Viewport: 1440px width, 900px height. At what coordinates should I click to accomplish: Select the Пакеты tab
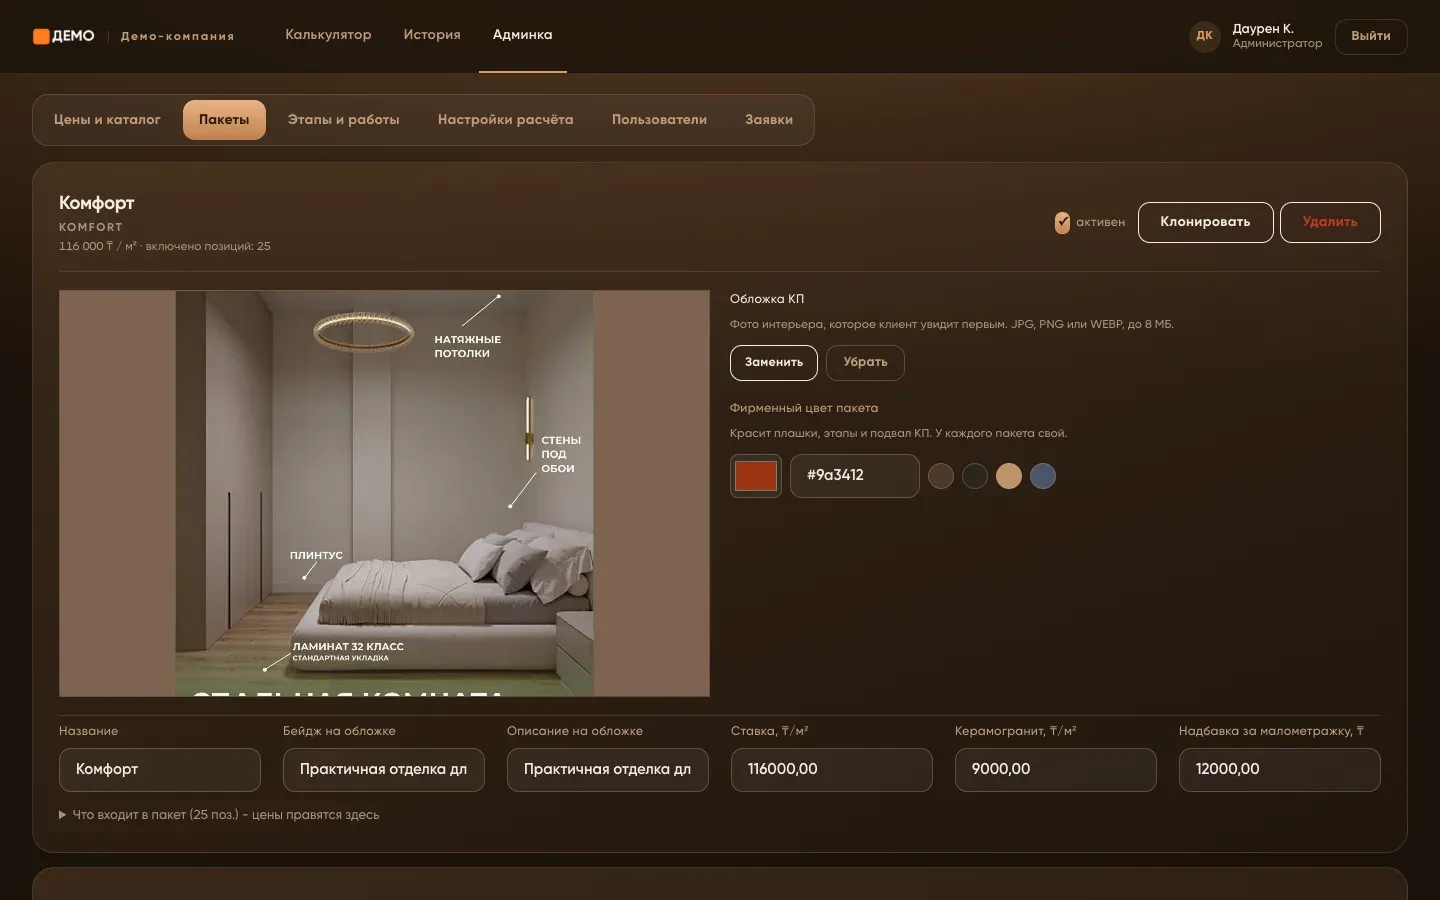point(224,120)
